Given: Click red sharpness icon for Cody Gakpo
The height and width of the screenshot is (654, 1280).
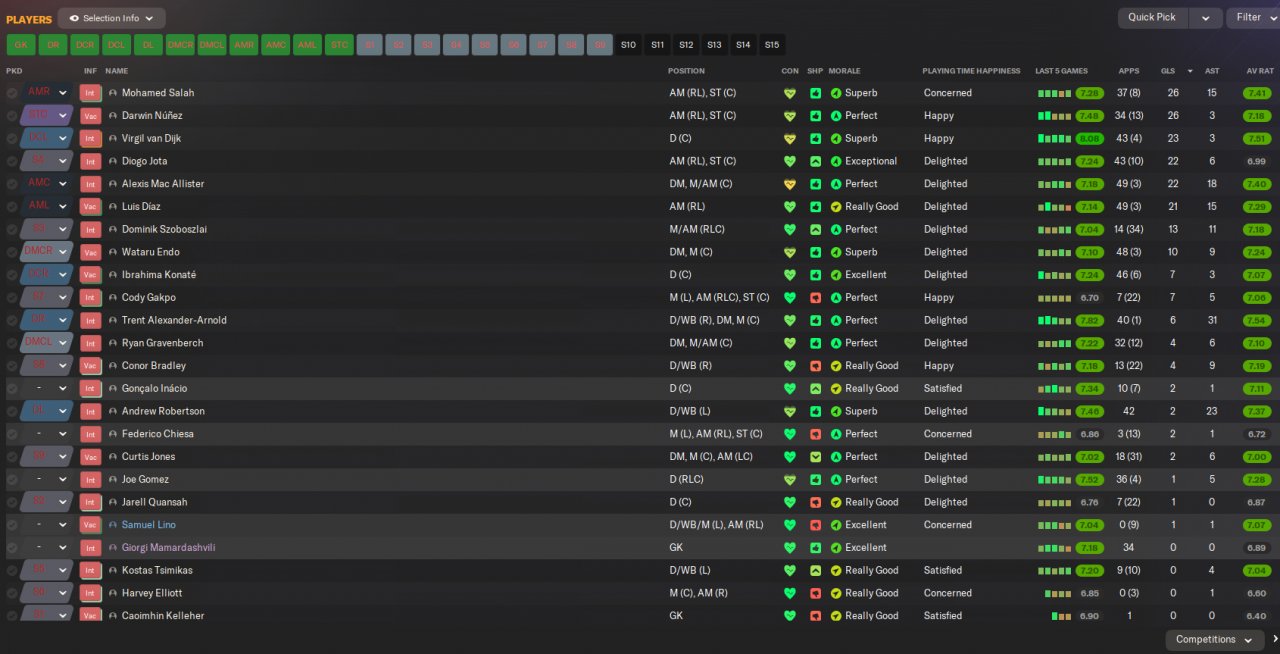Looking at the screenshot, I should [x=815, y=298].
